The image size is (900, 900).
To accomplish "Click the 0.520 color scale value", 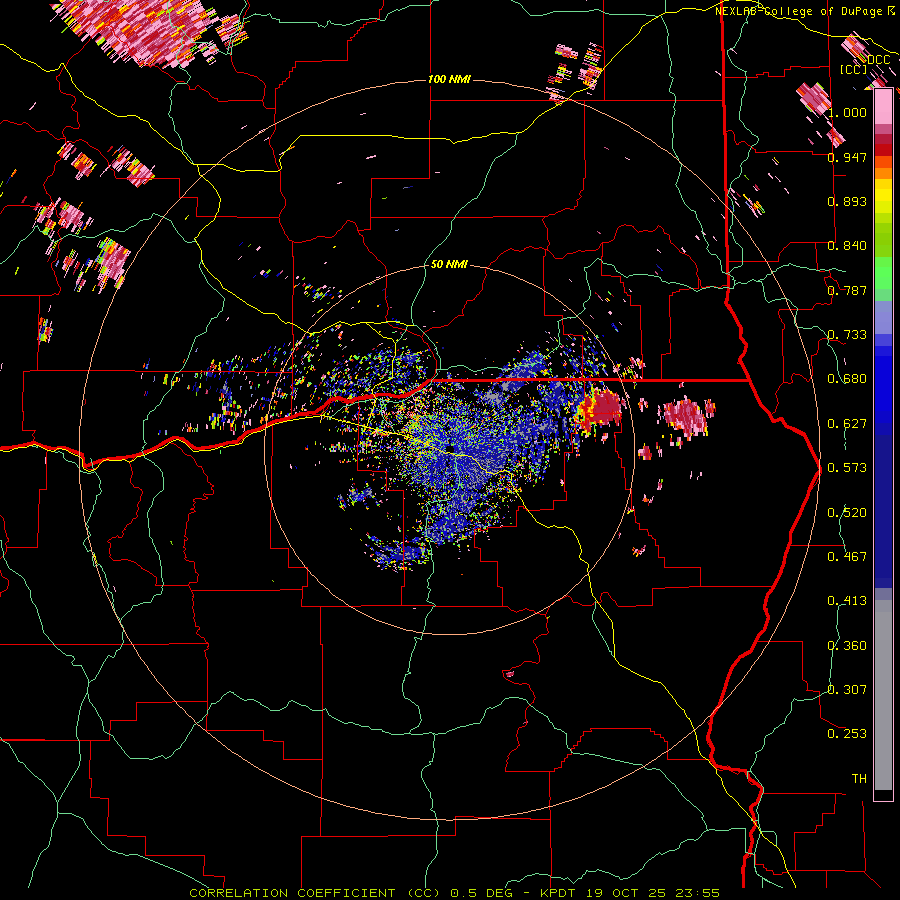I will pos(847,513).
